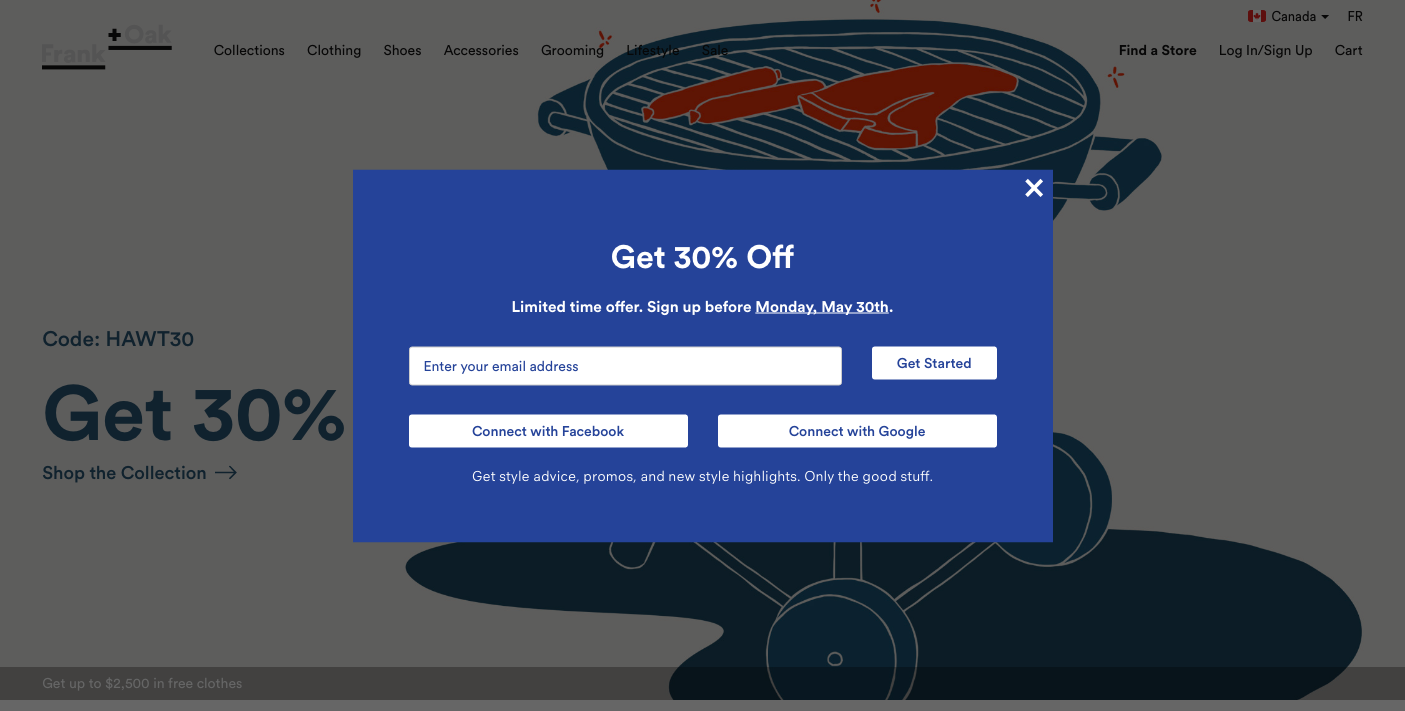
Task: Click the Frank + Oak logo
Action: coord(107,48)
